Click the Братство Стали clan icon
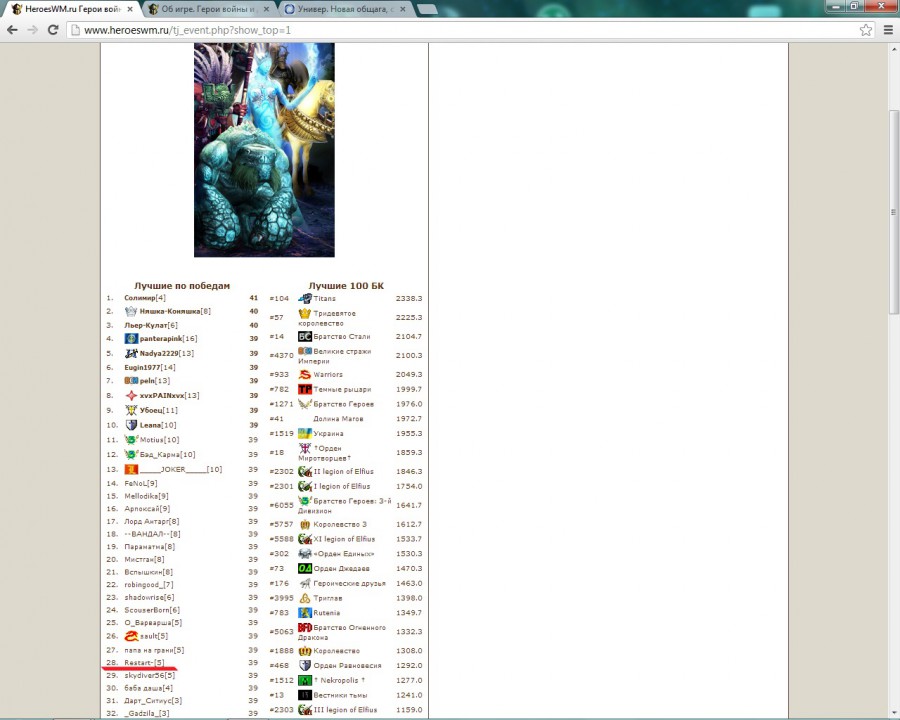 point(305,336)
